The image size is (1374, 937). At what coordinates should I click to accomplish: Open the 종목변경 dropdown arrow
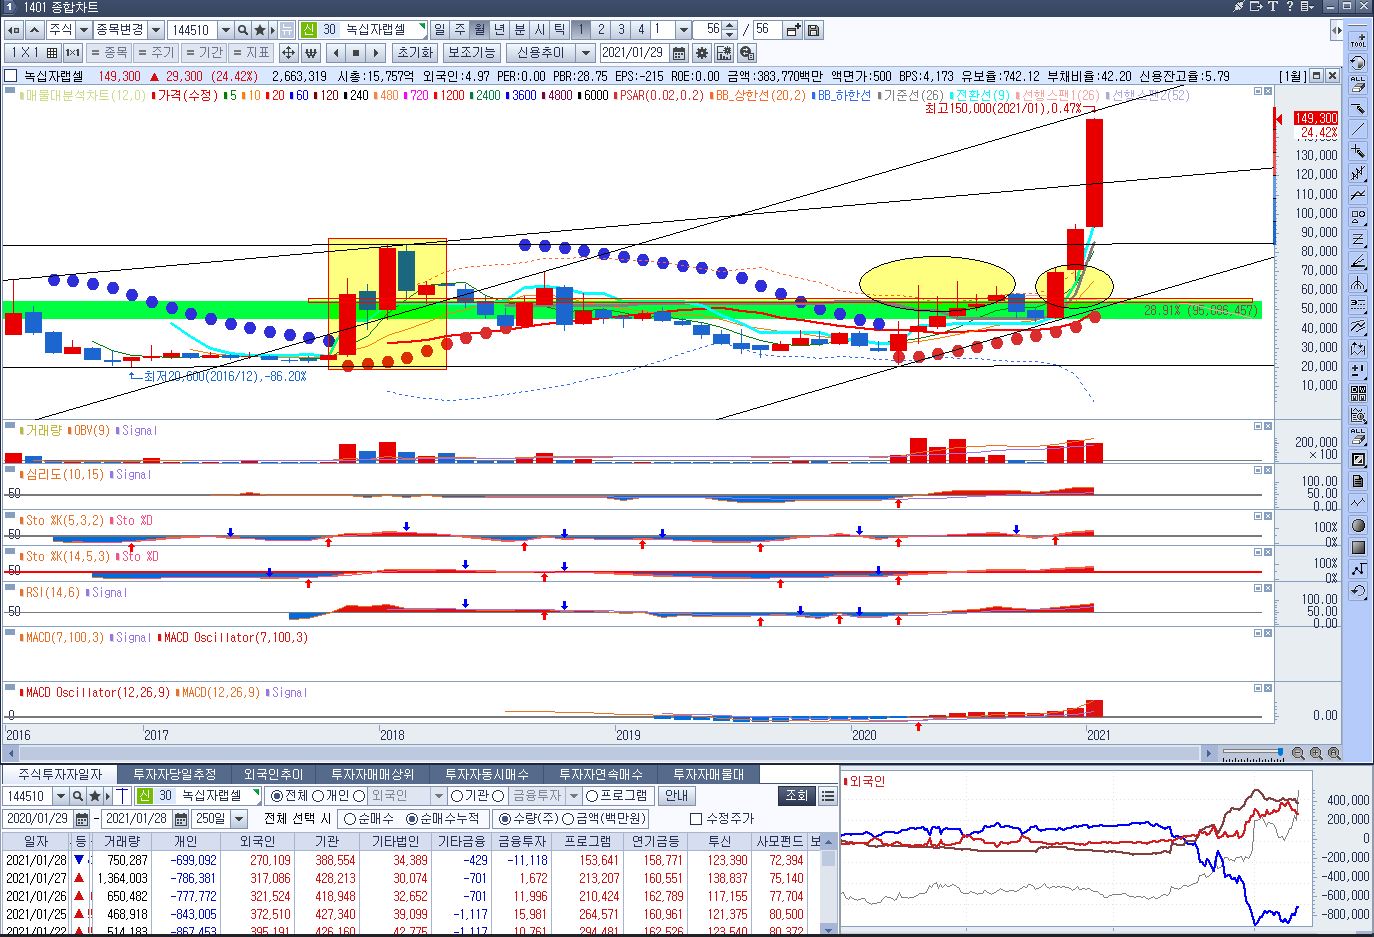click(156, 30)
